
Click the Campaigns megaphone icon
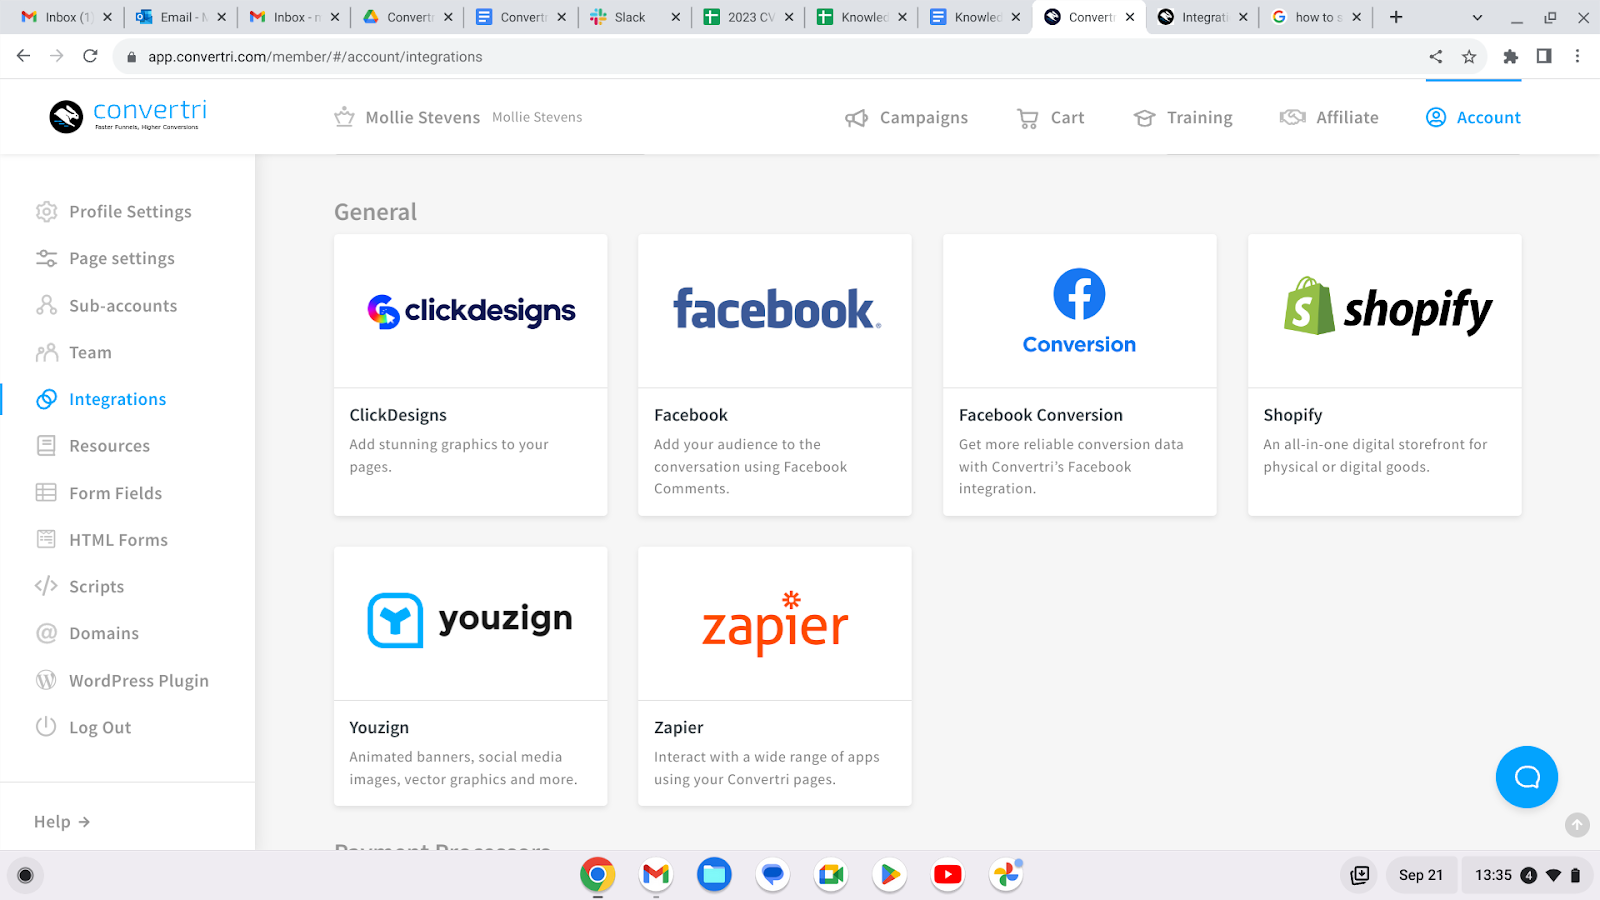tap(856, 118)
